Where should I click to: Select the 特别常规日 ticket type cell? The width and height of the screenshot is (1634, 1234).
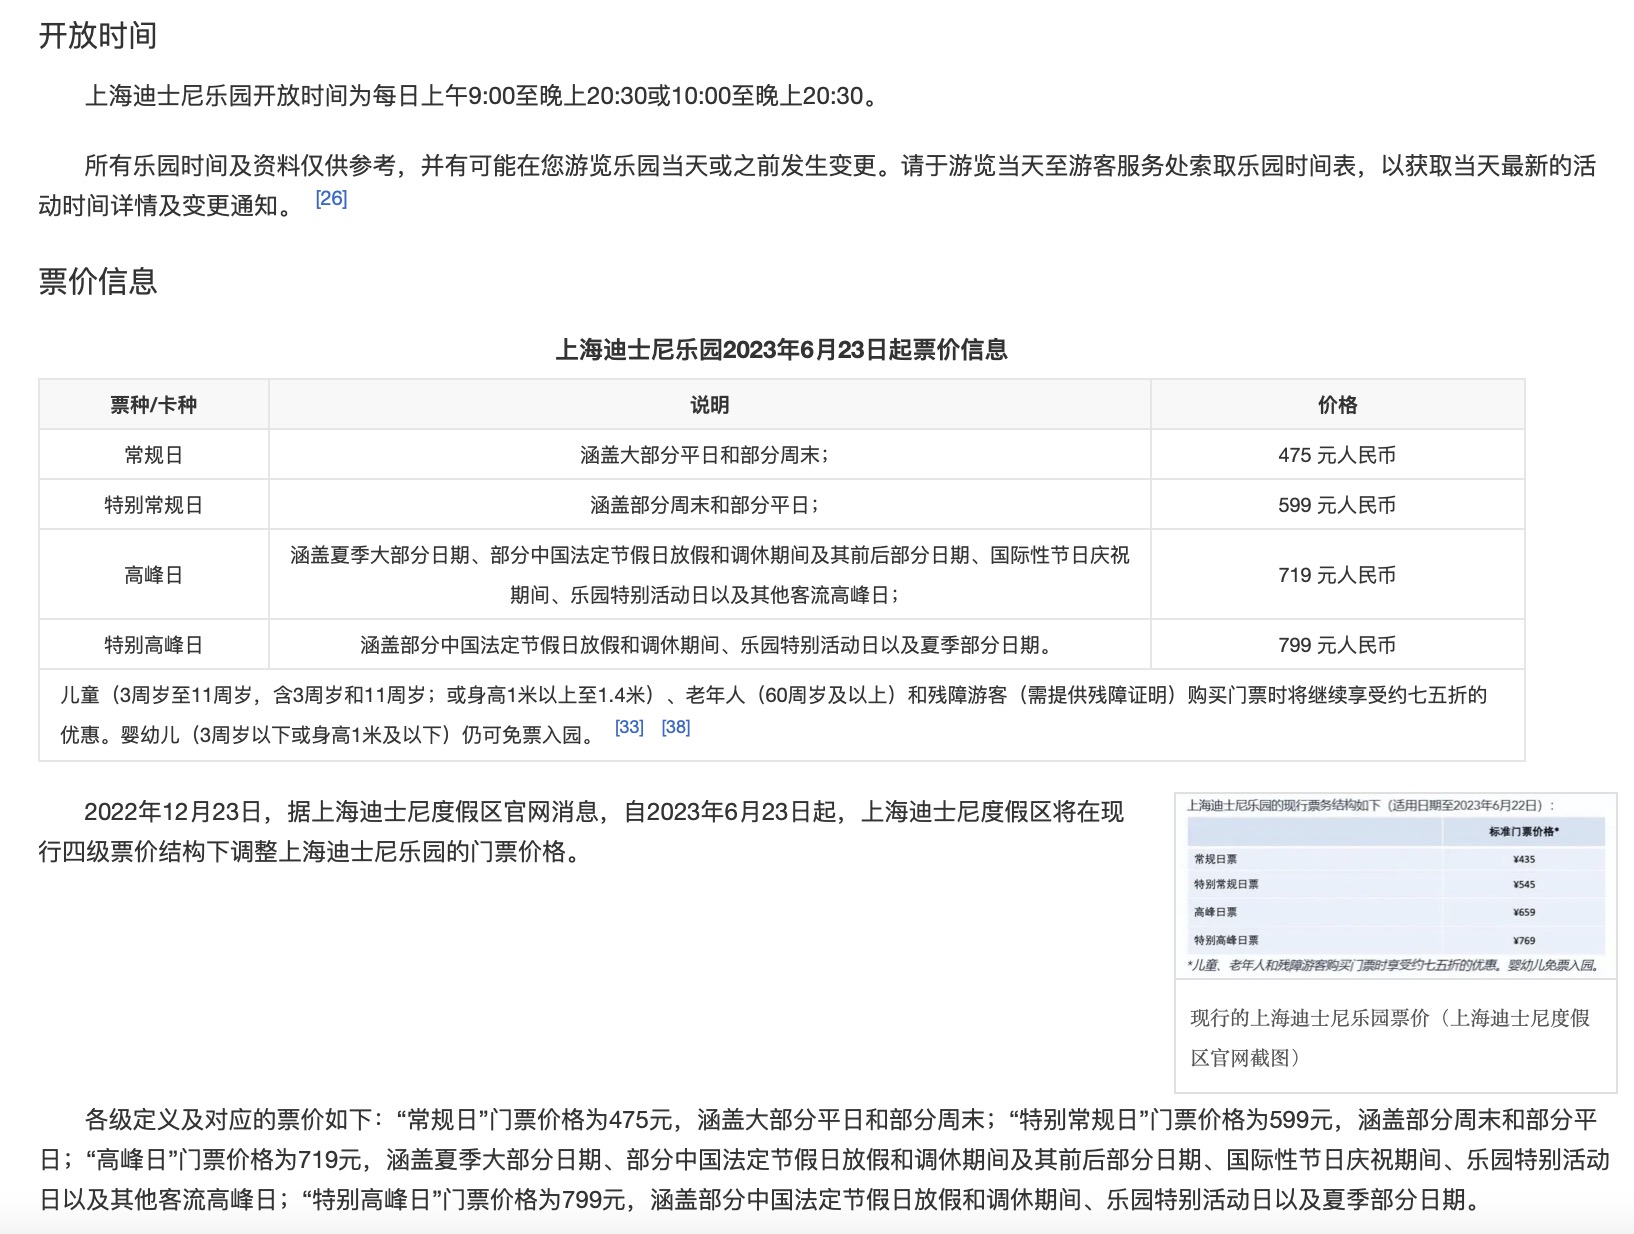[154, 505]
